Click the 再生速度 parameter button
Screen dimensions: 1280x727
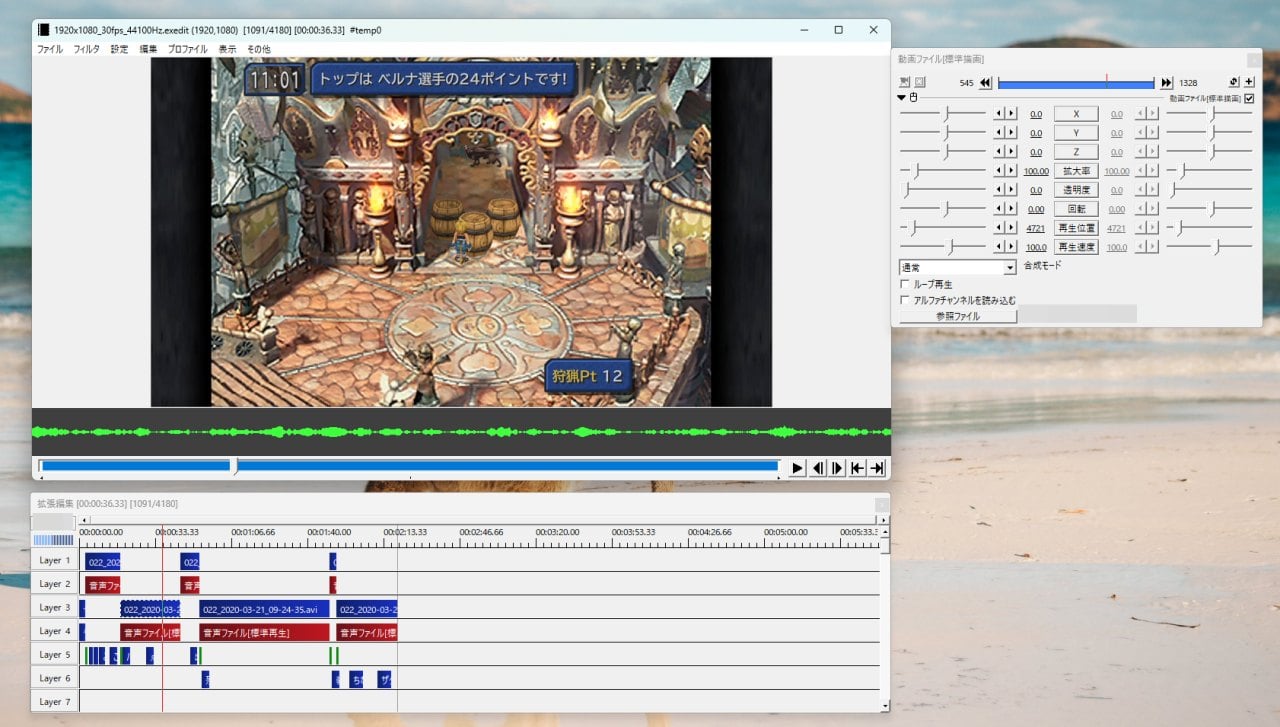(1076, 247)
